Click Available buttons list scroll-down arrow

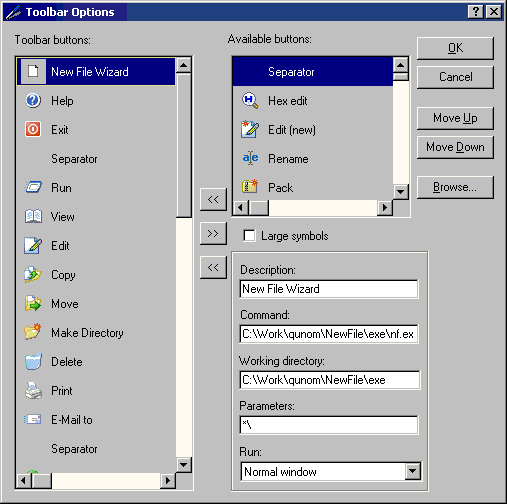point(401,192)
